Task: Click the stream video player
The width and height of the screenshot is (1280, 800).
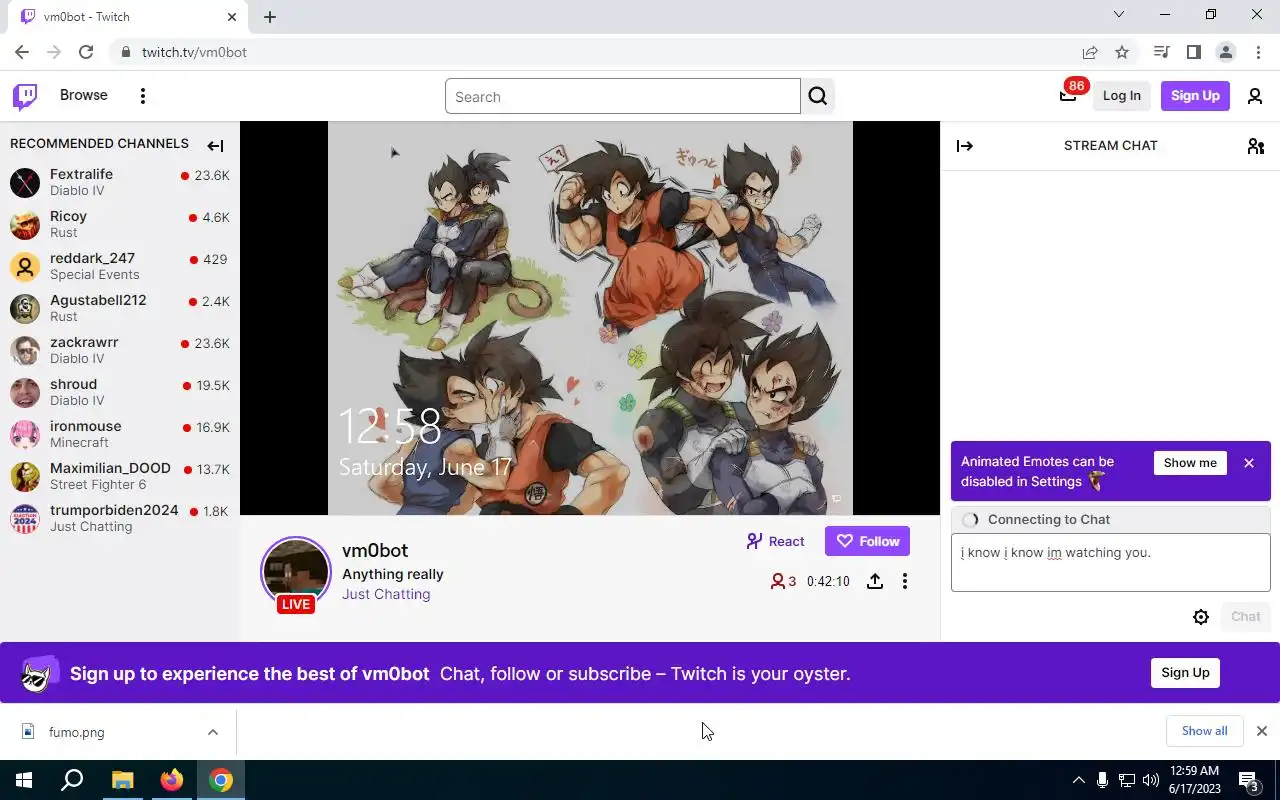Action: point(590,318)
